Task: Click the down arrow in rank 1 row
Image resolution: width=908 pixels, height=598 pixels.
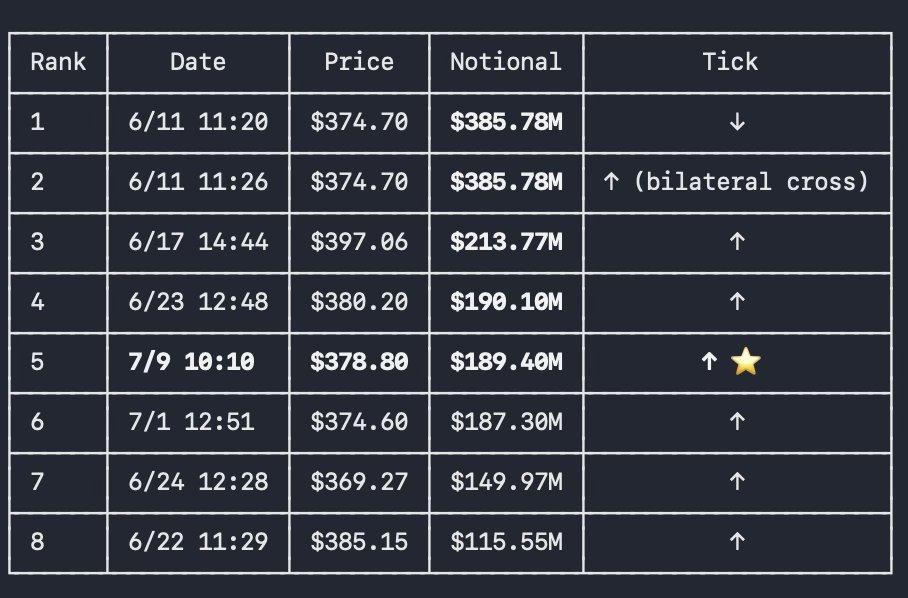Action: [x=737, y=122]
